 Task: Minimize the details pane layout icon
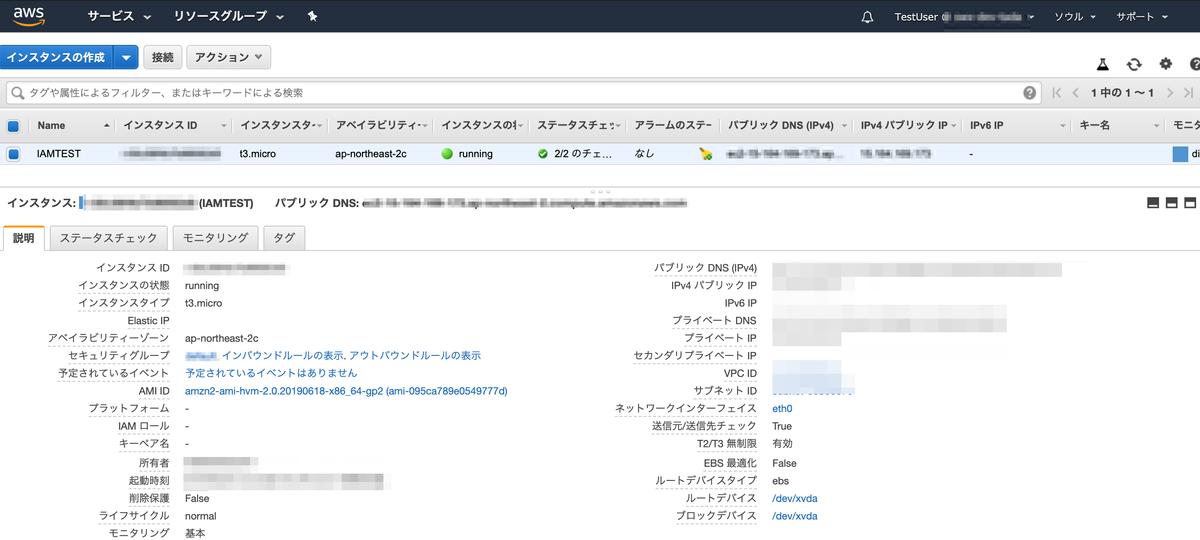pyautogui.click(x=1153, y=203)
